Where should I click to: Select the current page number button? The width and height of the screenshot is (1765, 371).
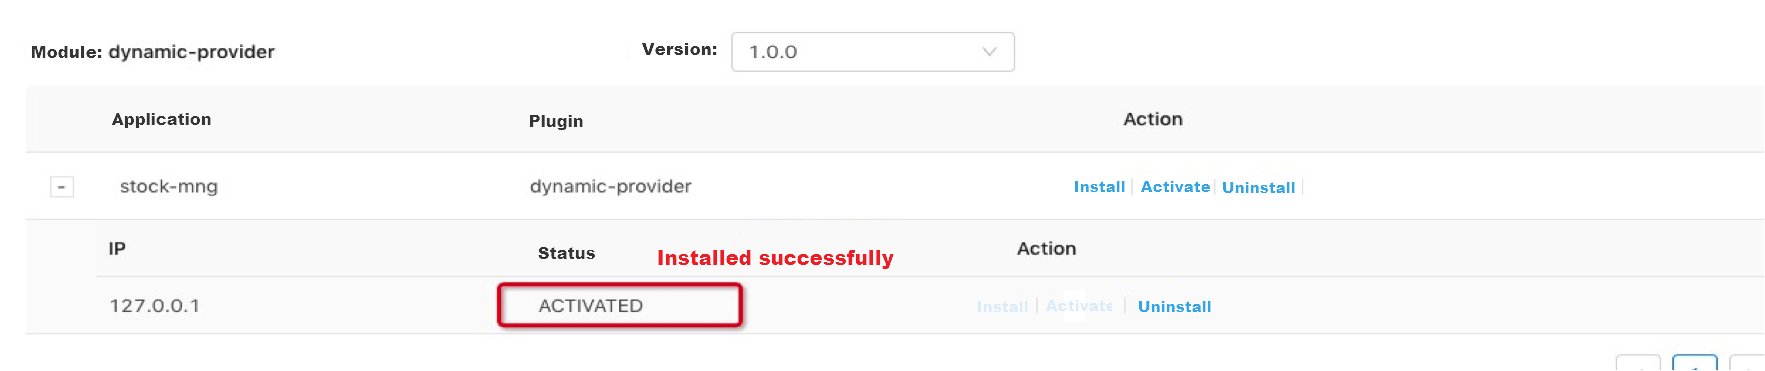pos(1694,363)
